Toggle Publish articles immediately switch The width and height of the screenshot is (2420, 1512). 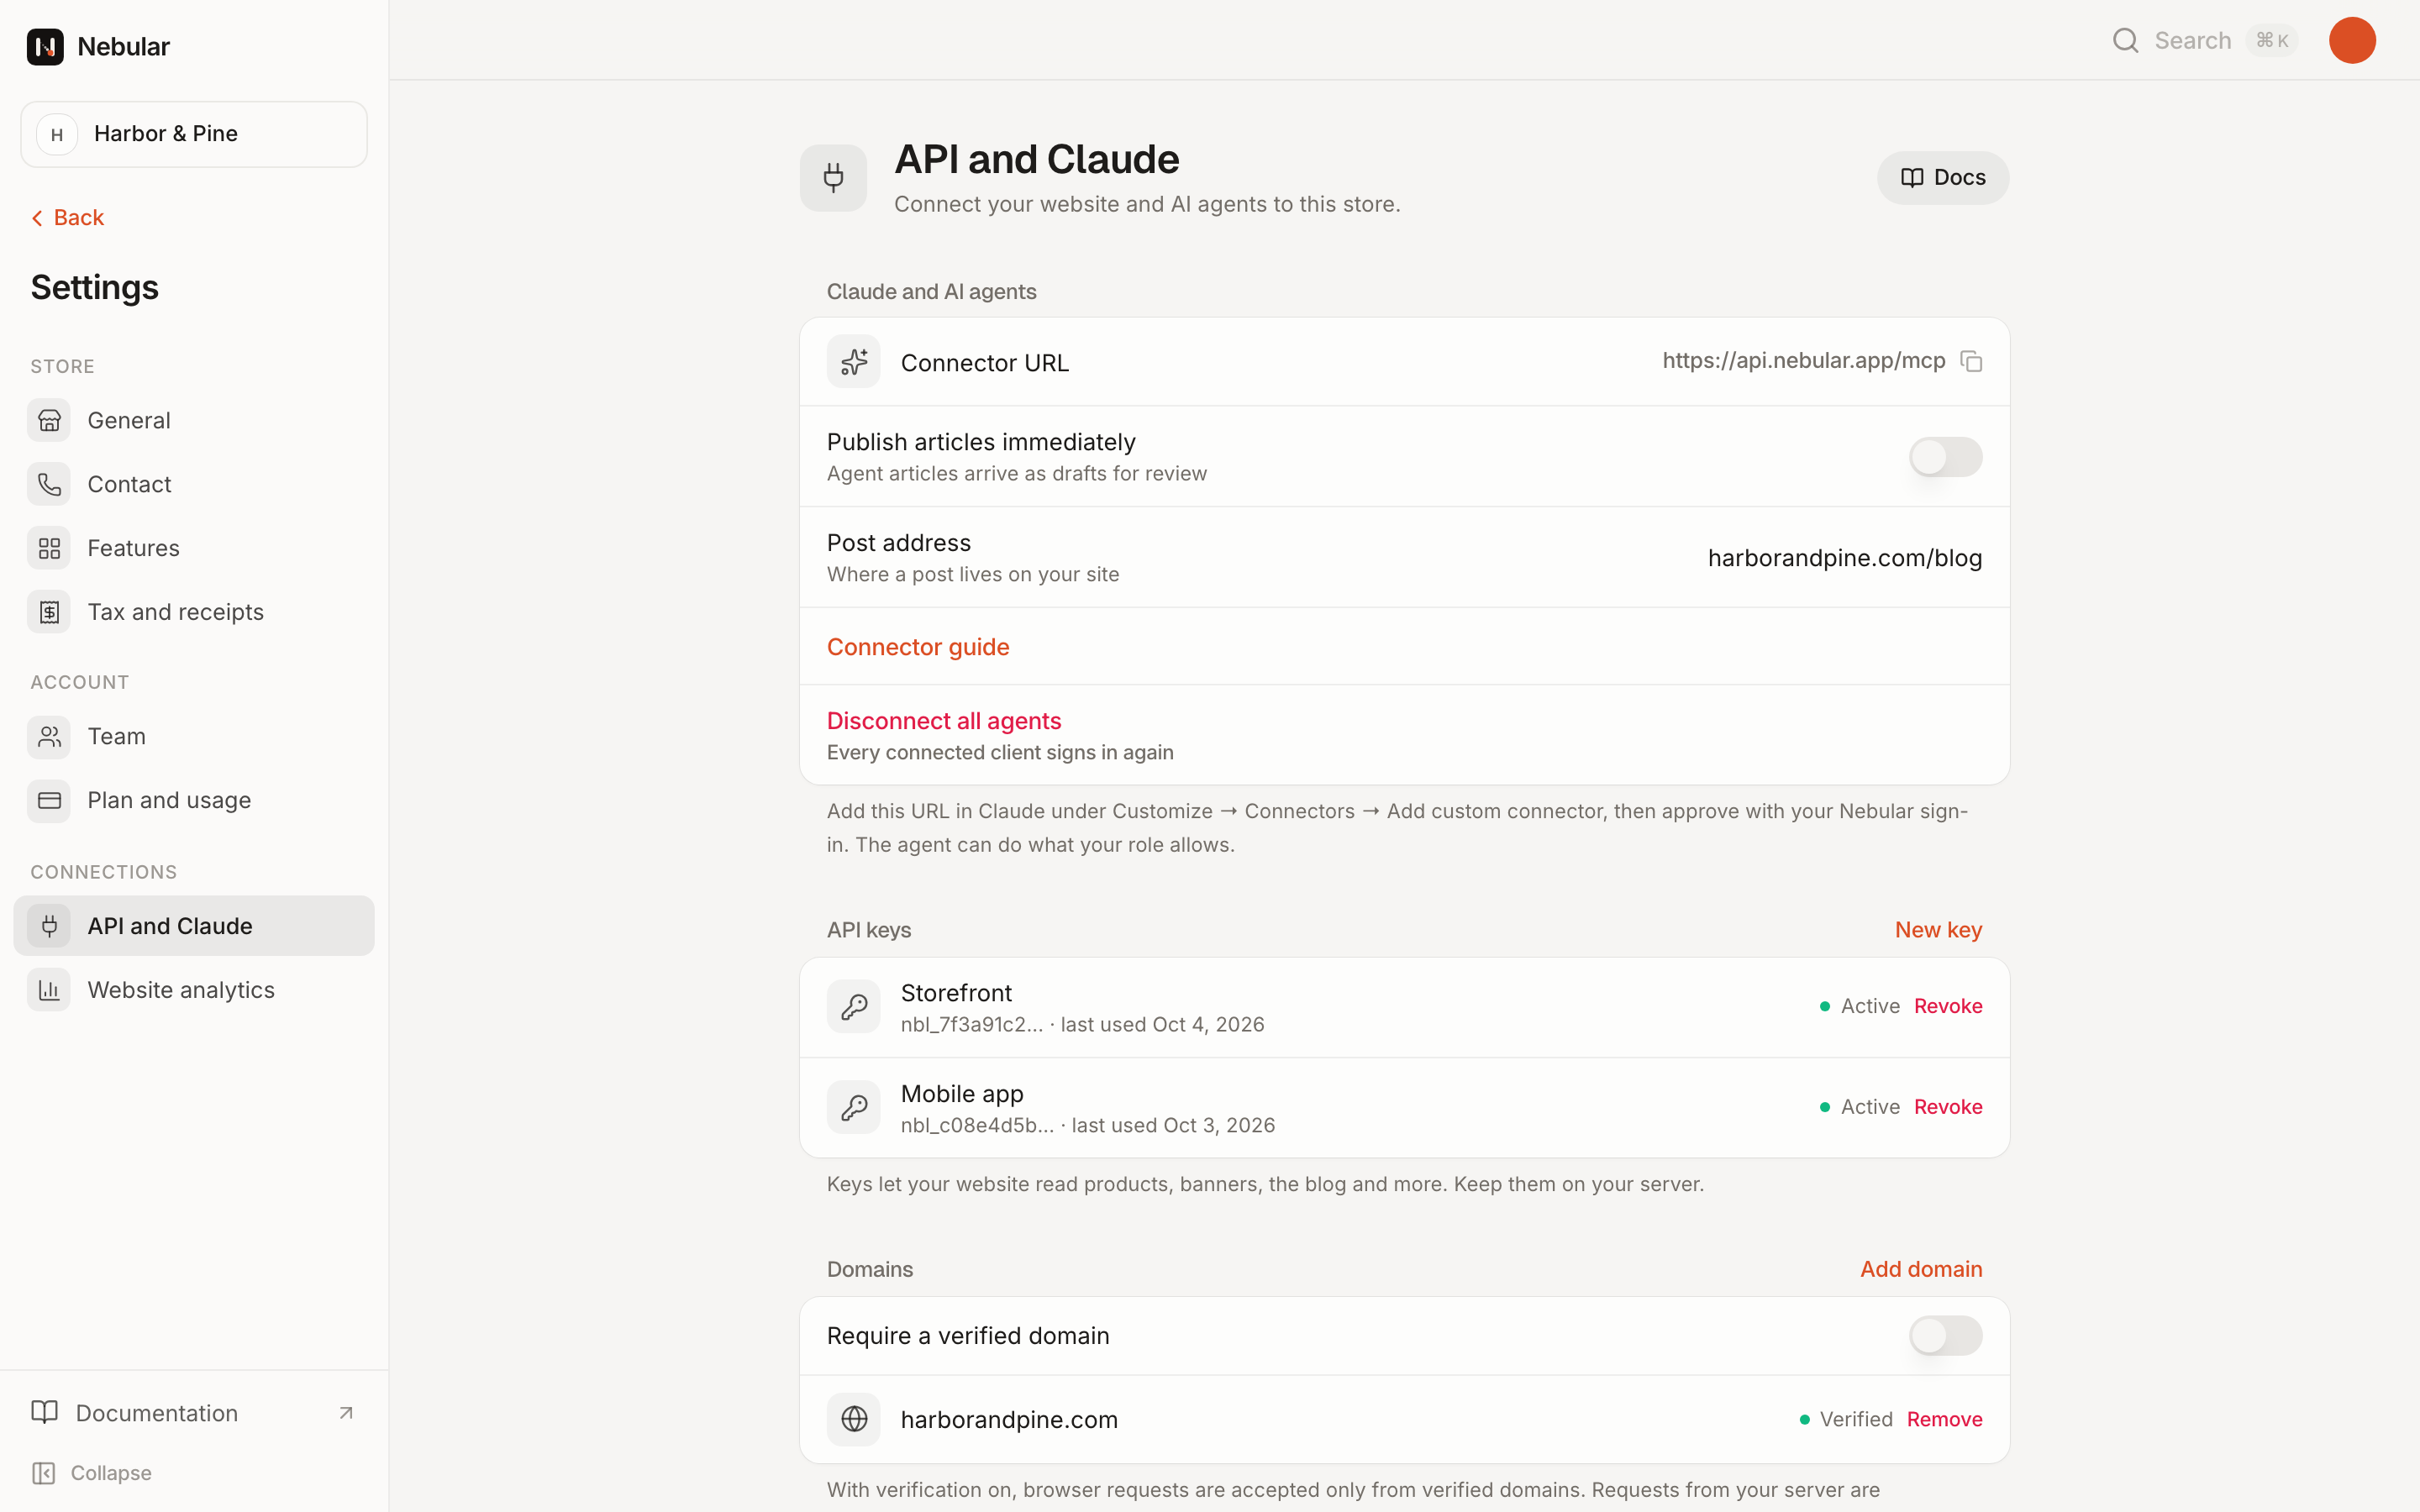(x=1945, y=457)
